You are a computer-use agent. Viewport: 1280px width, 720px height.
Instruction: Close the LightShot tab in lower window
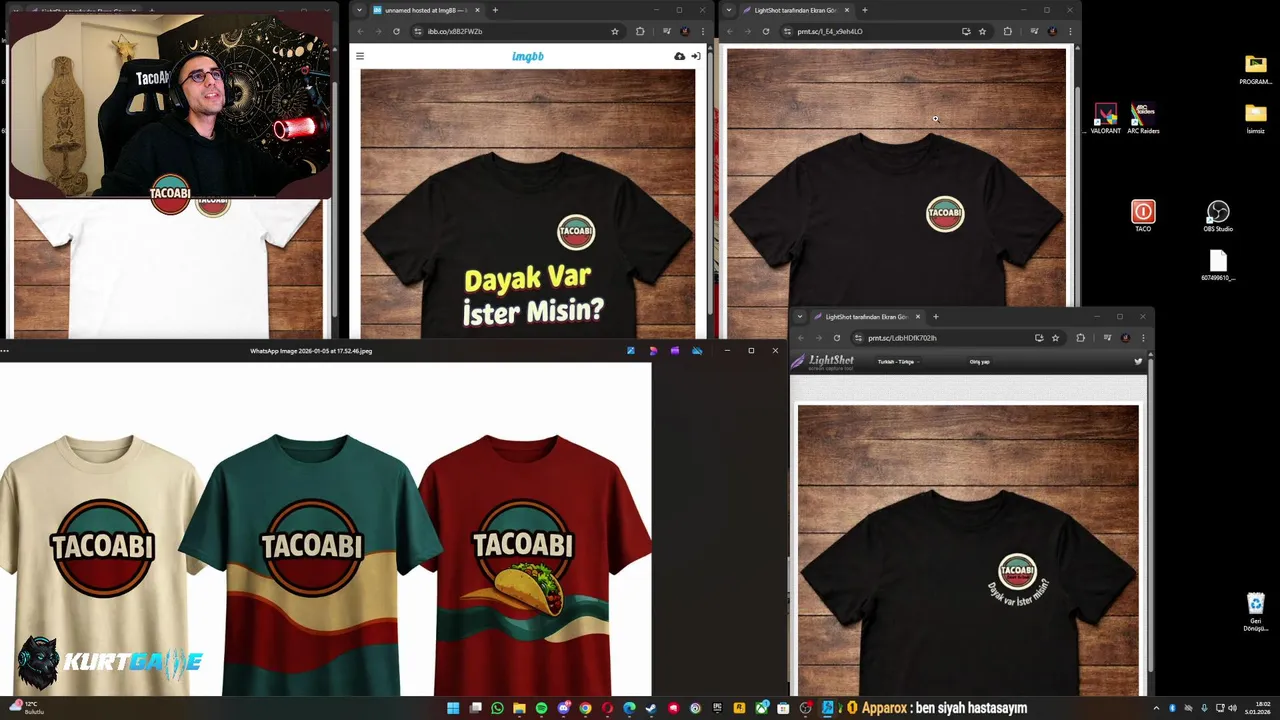pos(917,317)
